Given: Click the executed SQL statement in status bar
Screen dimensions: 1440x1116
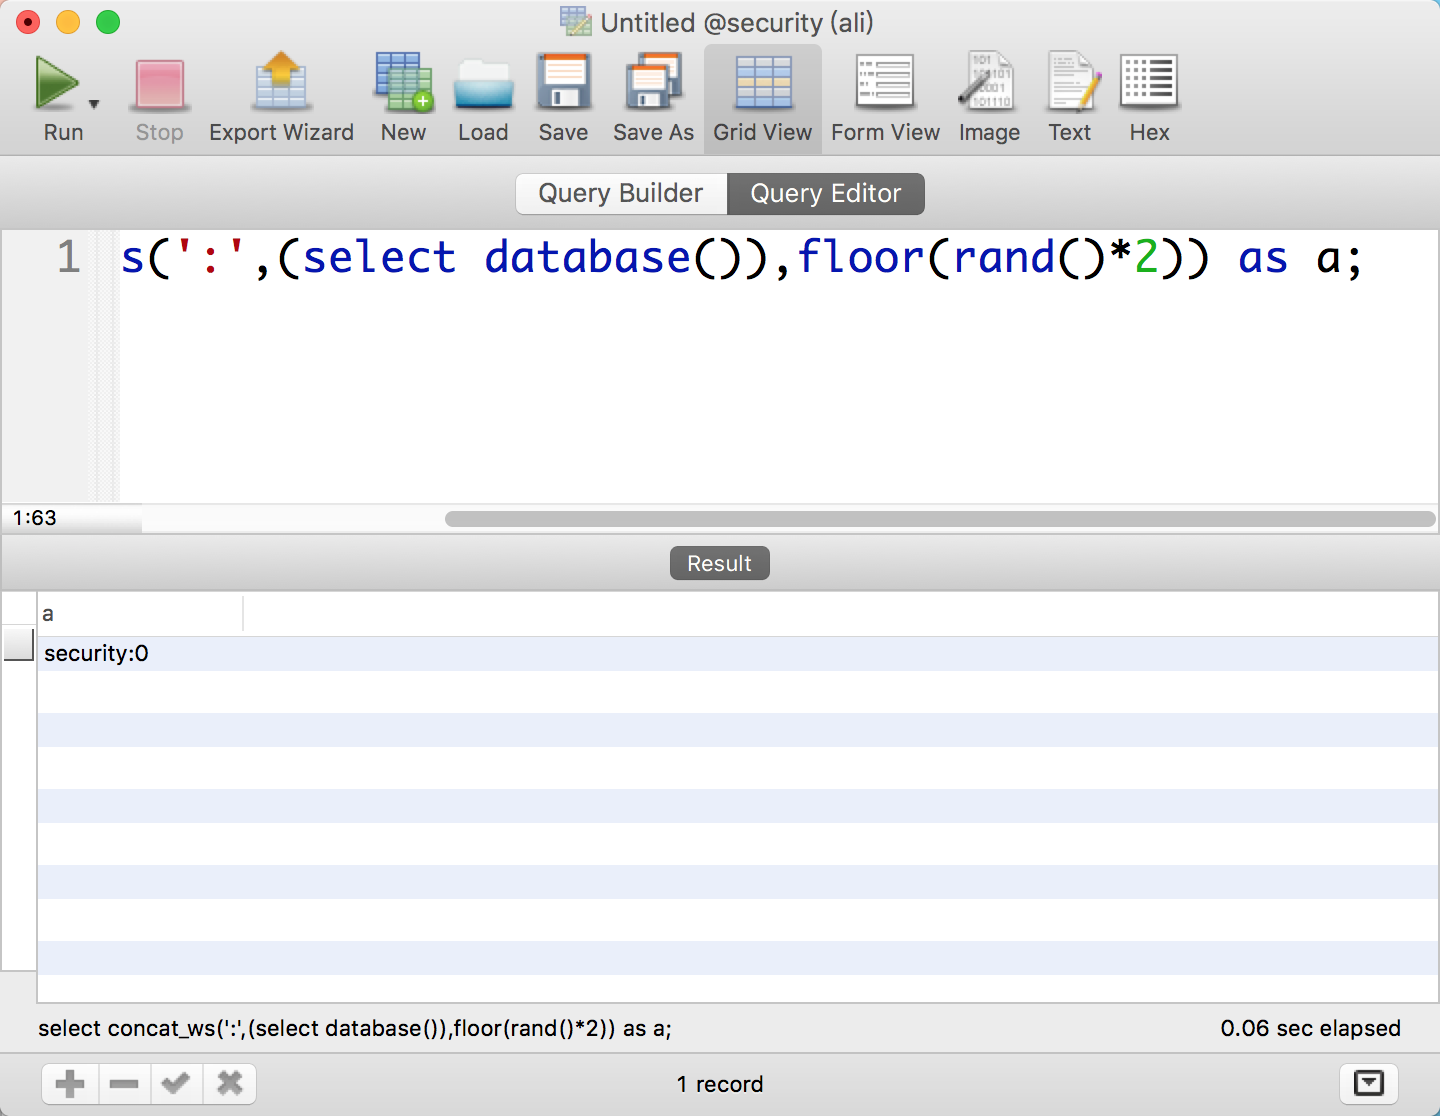Looking at the screenshot, I should pyautogui.click(x=355, y=1029).
